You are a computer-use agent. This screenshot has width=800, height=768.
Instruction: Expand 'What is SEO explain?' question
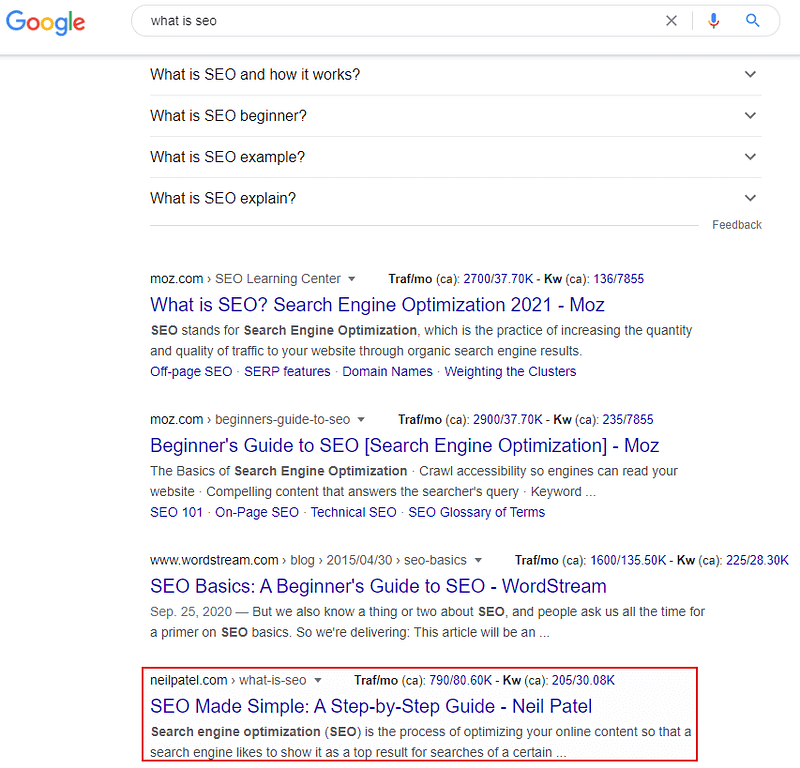click(455, 199)
